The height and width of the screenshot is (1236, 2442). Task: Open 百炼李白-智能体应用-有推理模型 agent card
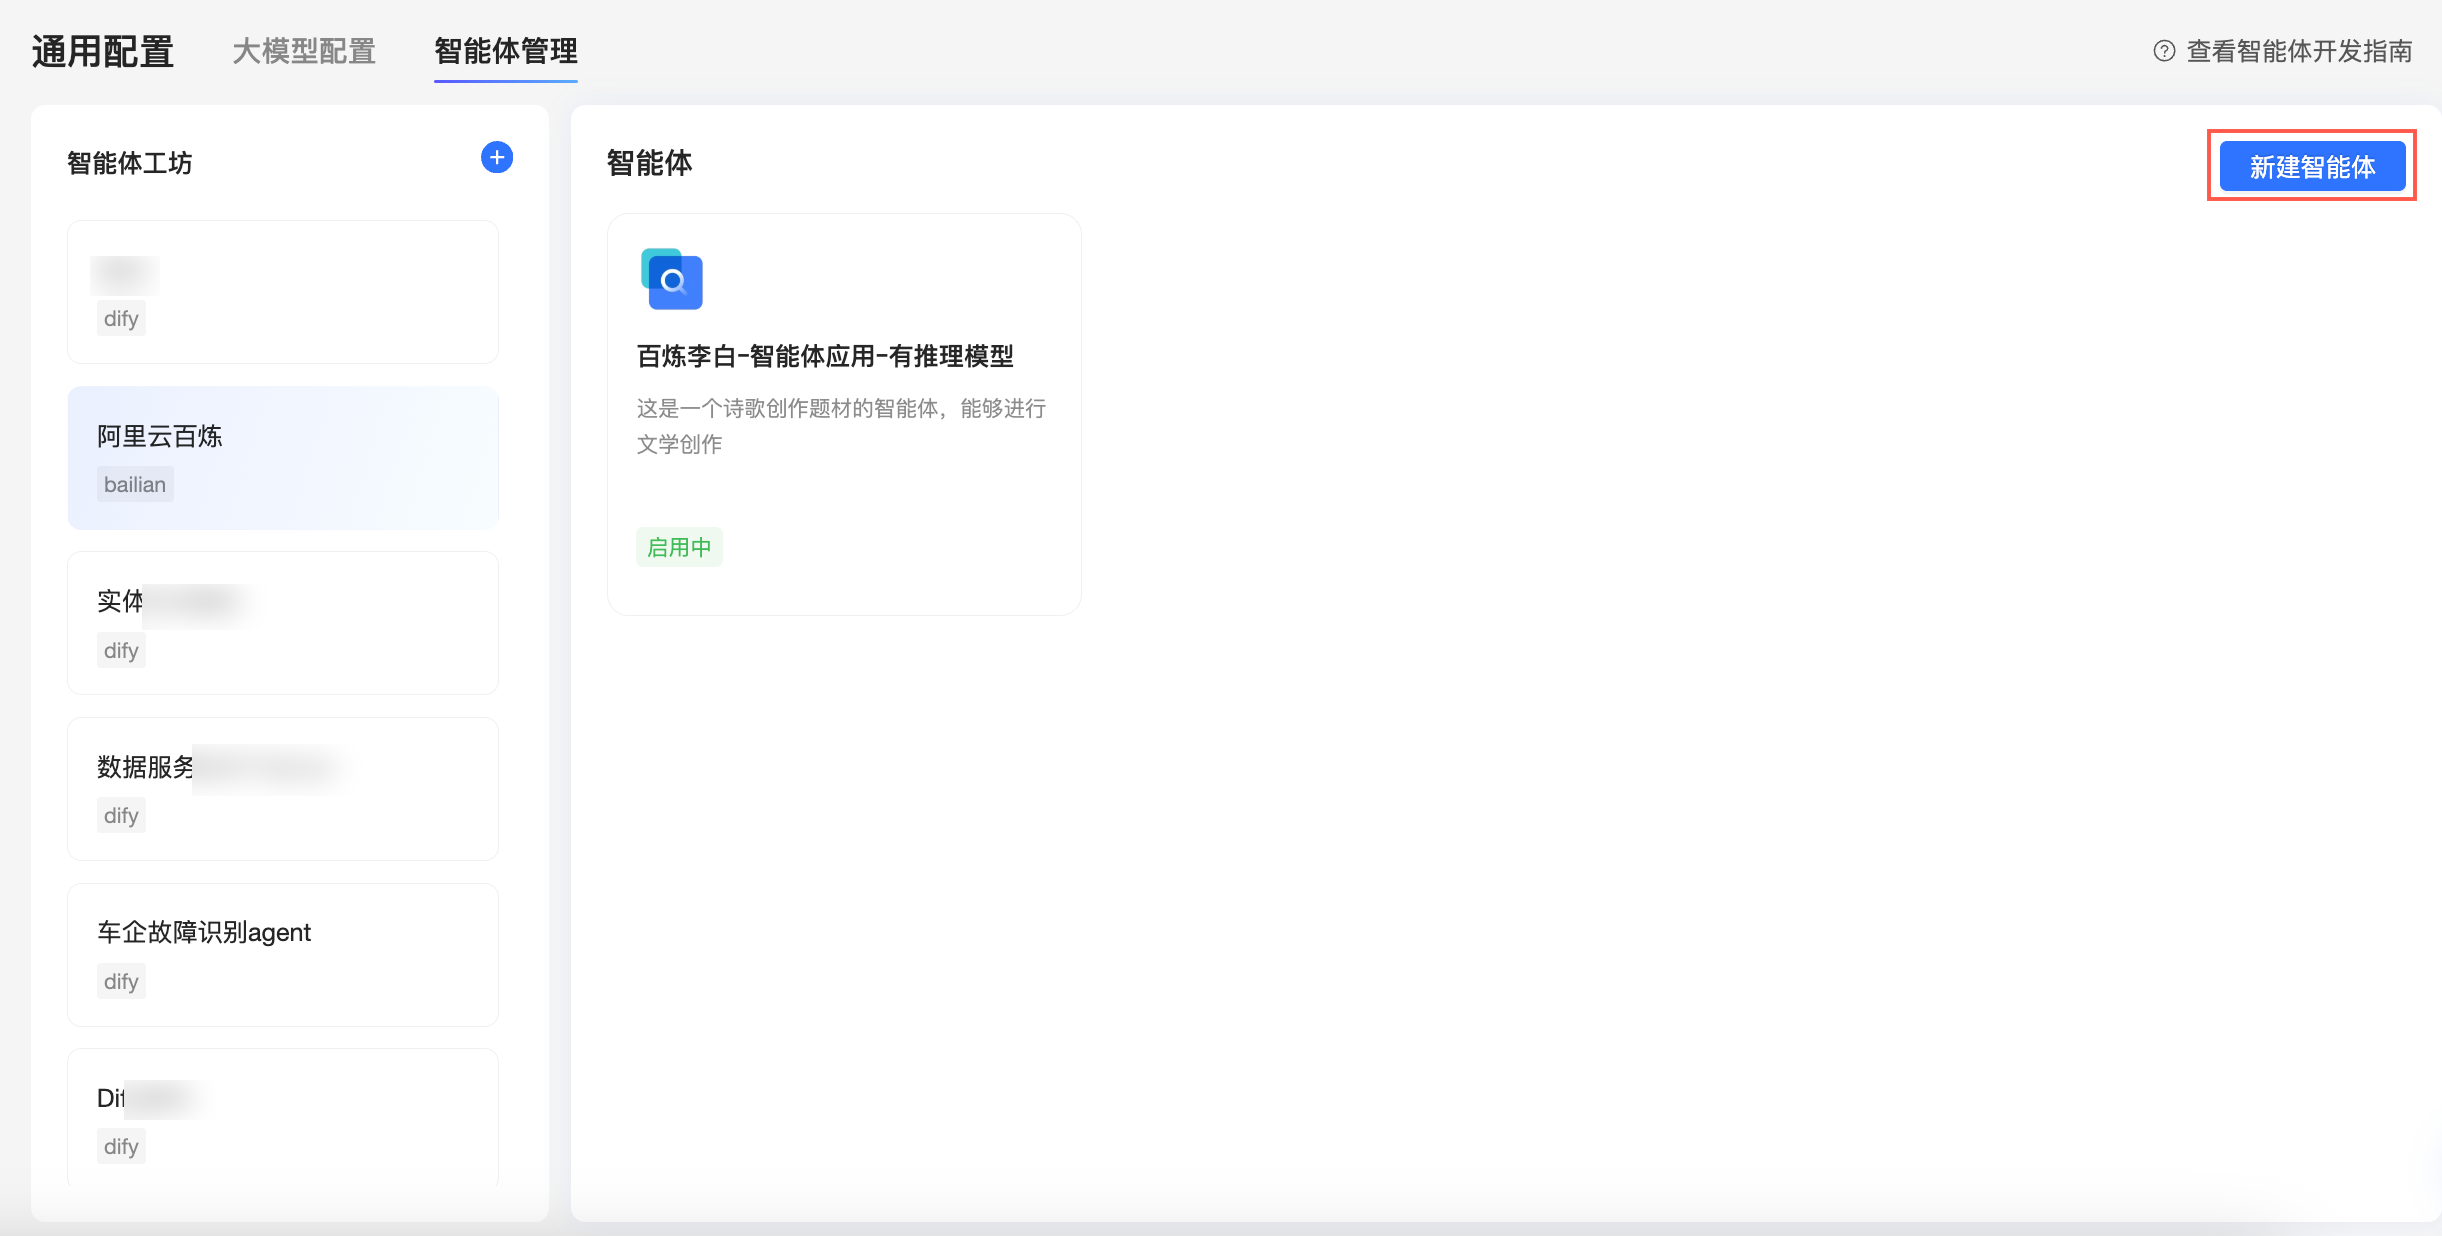tap(844, 414)
